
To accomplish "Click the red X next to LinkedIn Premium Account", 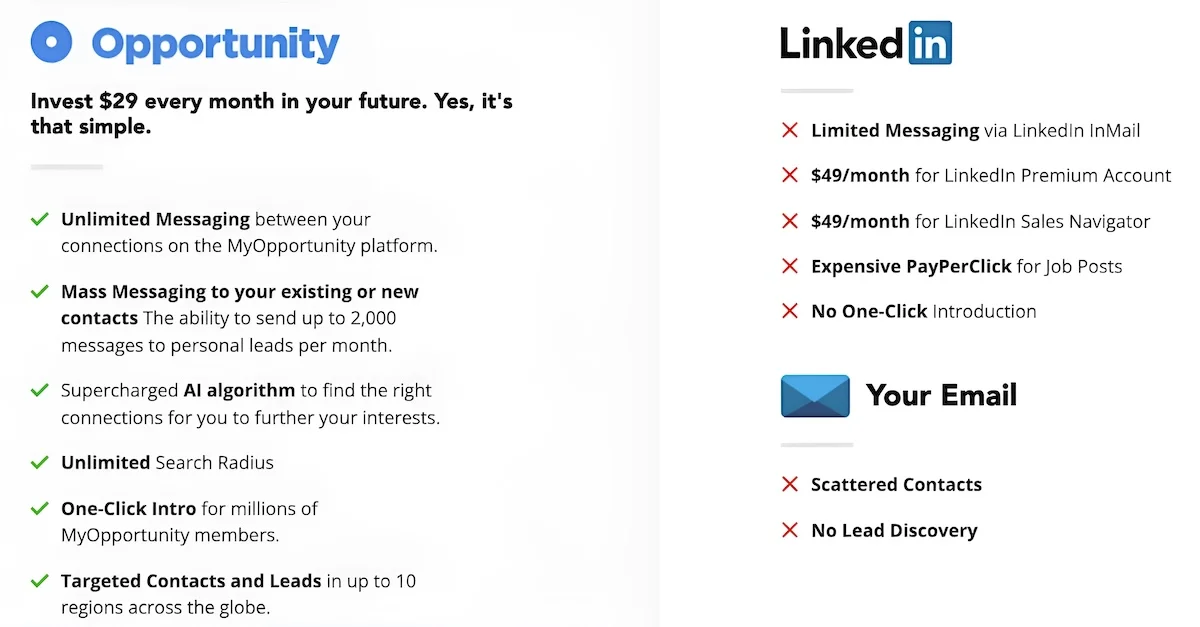I will [x=790, y=175].
